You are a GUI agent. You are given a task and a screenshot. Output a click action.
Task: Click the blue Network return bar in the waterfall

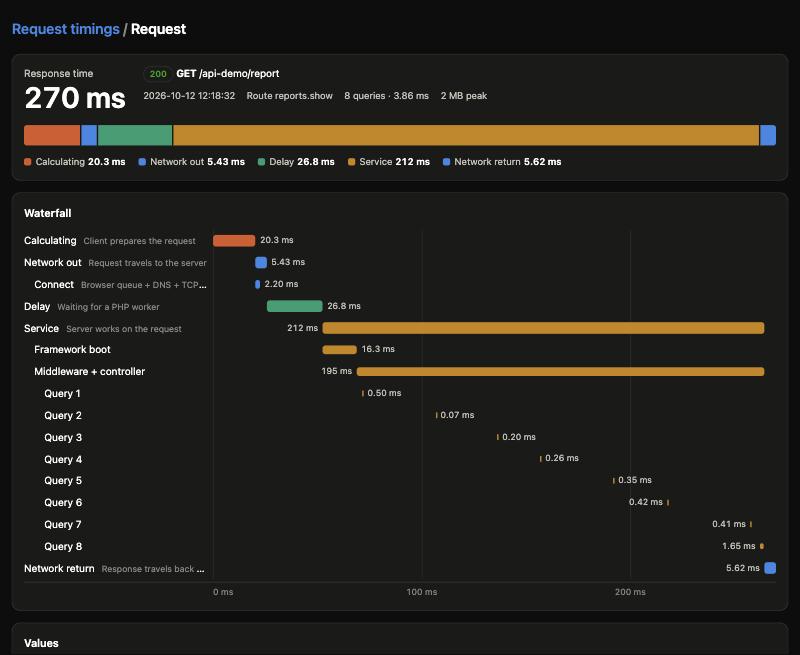click(x=770, y=568)
